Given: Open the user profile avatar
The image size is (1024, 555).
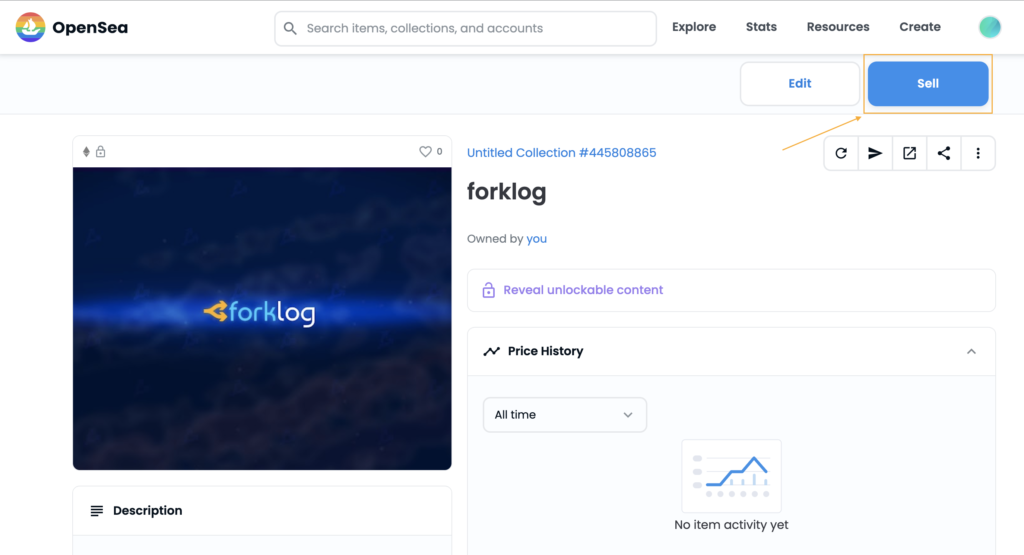Looking at the screenshot, I should 989,27.
